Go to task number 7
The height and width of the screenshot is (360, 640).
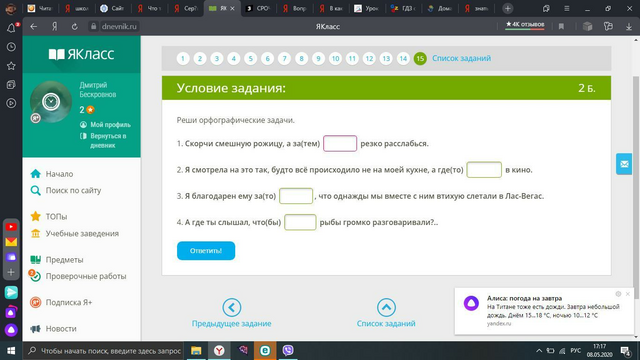click(x=284, y=59)
